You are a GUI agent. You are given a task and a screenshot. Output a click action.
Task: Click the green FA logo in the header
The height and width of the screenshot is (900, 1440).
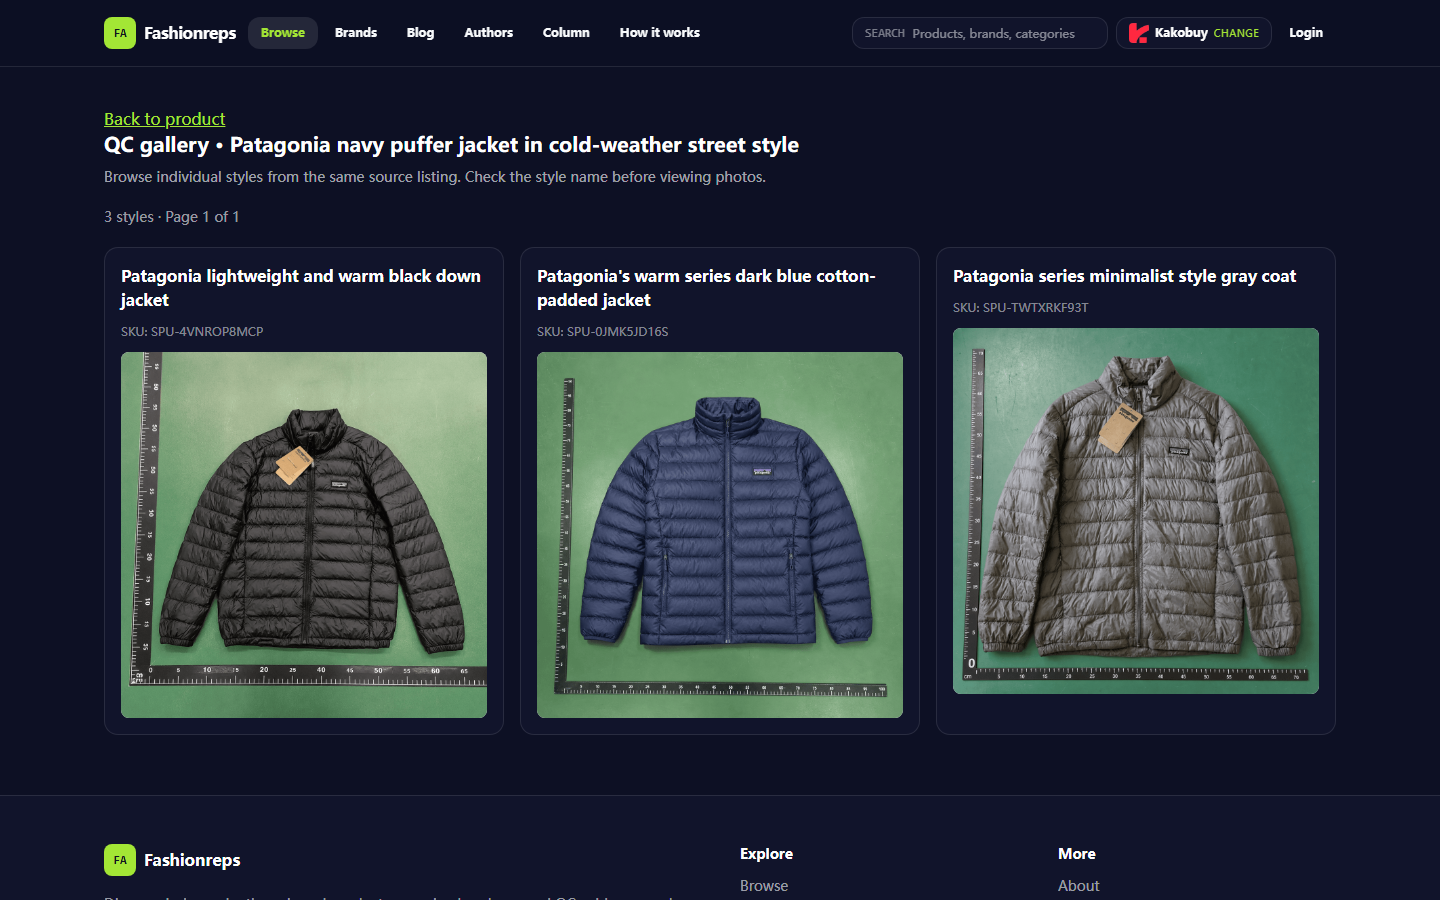tap(120, 33)
